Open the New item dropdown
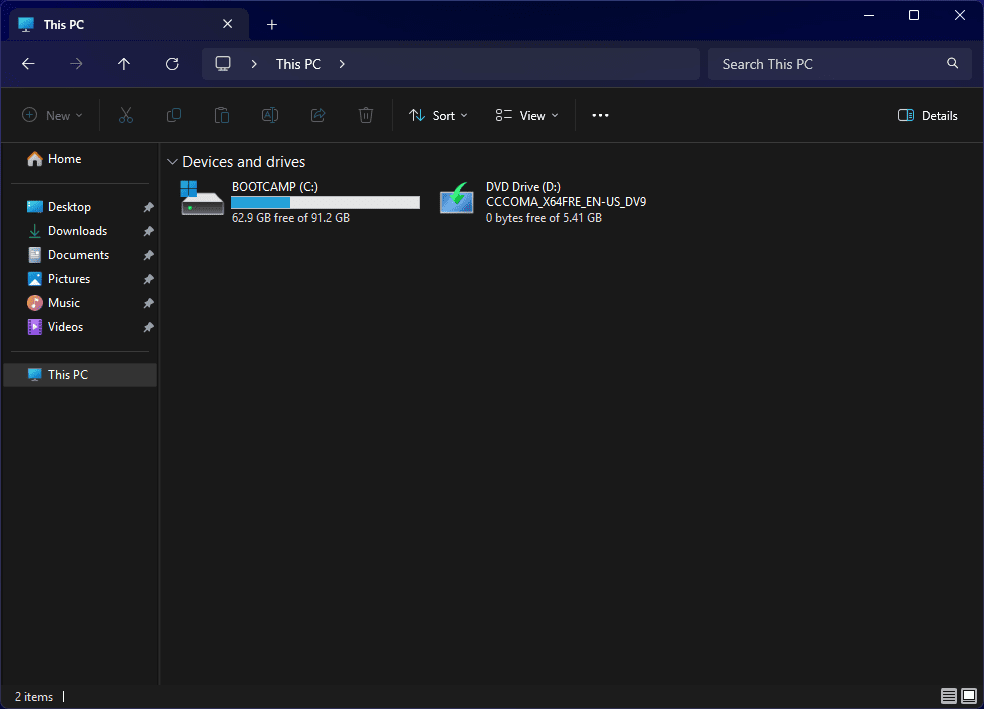 point(52,116)
